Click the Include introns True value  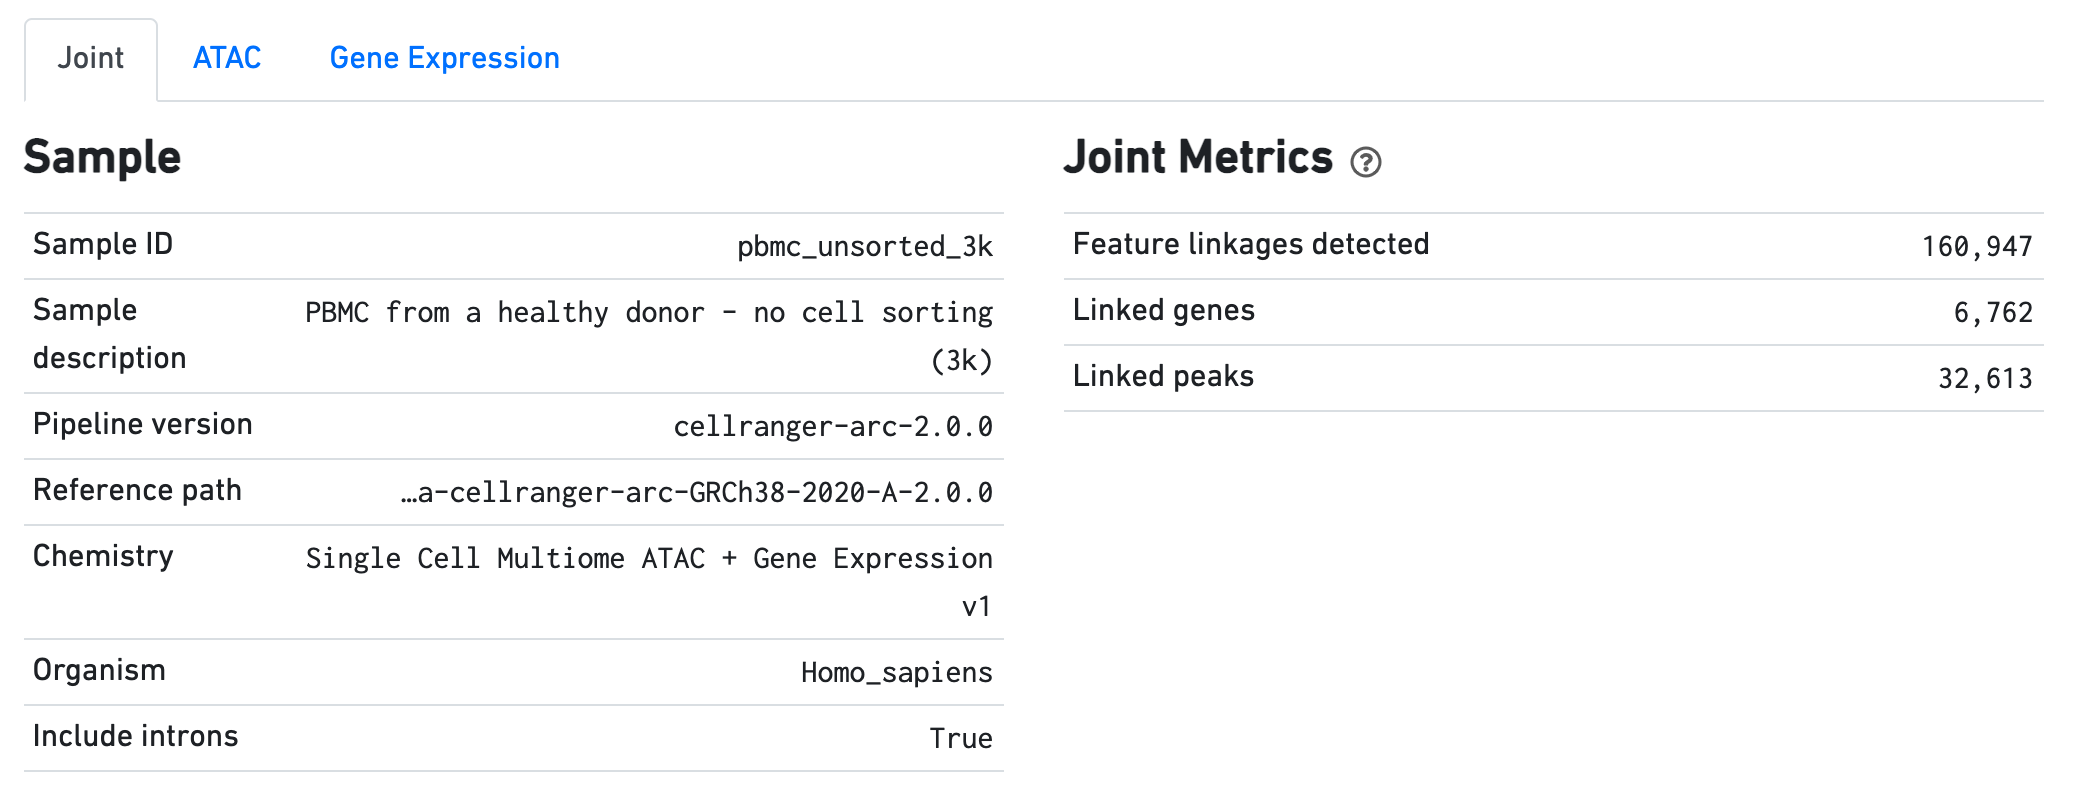960,738
